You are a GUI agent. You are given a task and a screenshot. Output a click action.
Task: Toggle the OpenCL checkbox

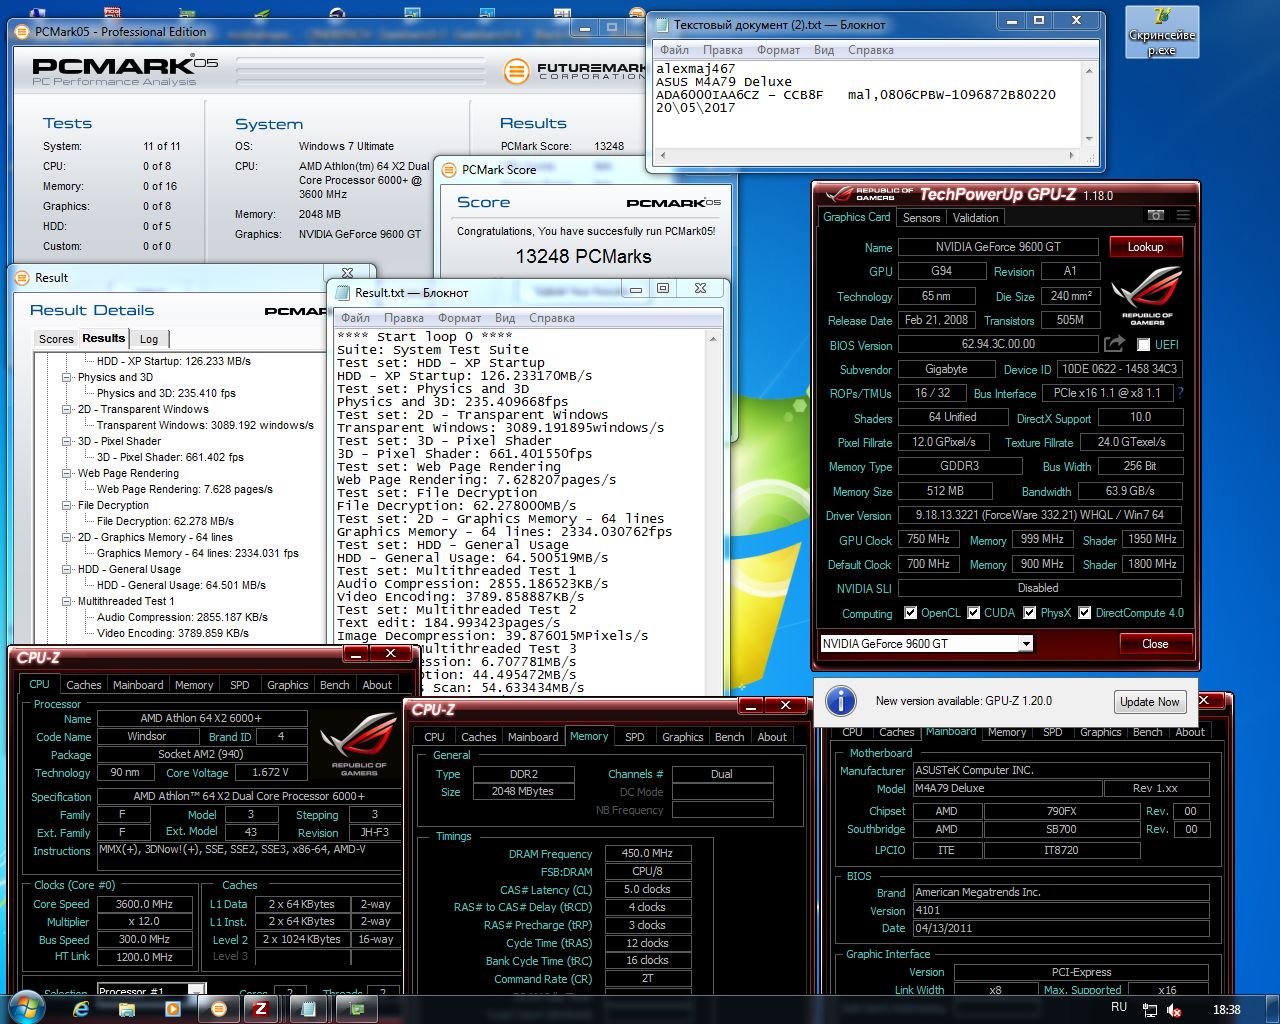tap(910, 613)
